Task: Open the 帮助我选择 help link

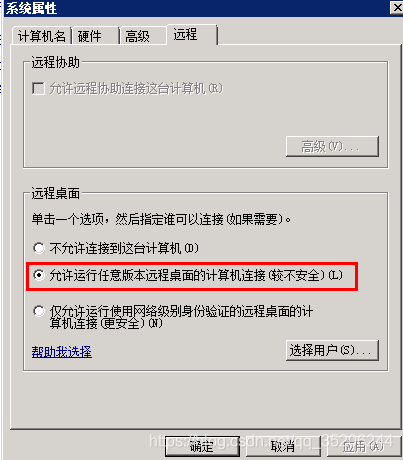Action: pos(62,352)
